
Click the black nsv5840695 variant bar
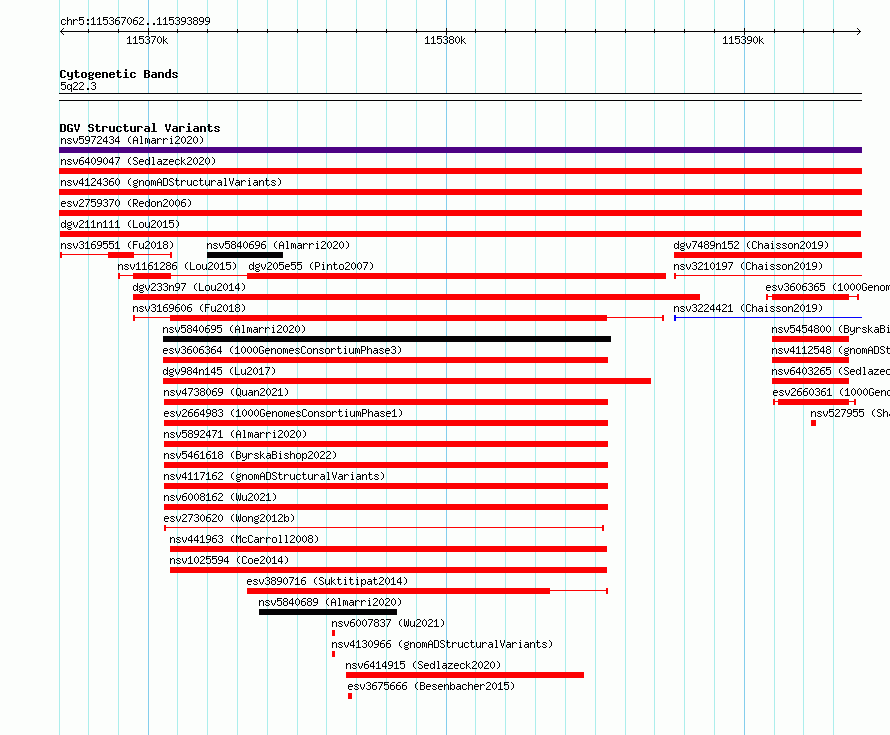tap(387, 339)
